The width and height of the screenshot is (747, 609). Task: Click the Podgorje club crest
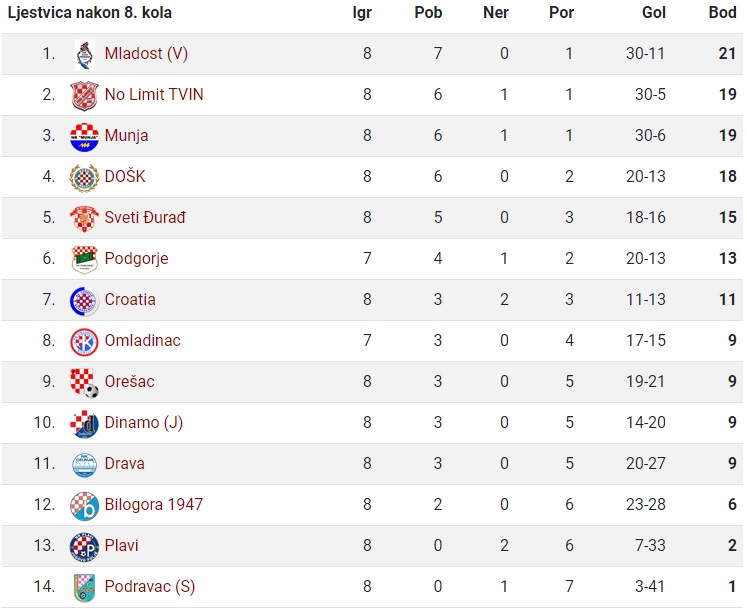click(x=84, y=260)
